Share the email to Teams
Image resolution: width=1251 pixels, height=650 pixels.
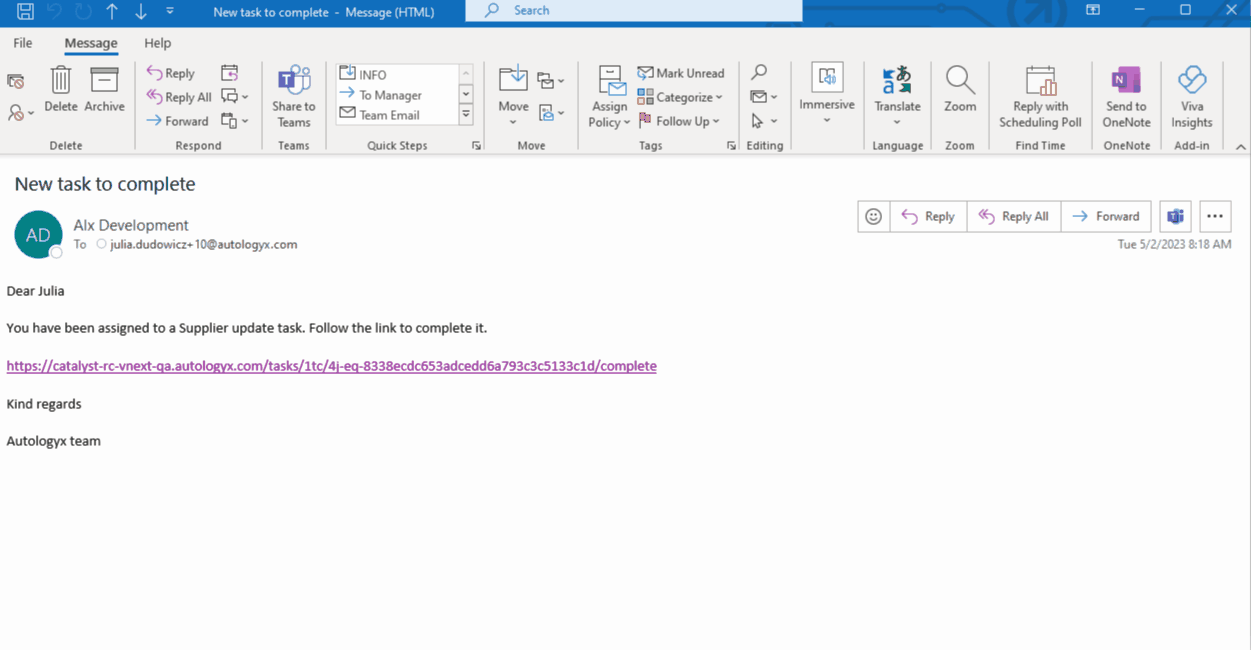click(x=294, y=97)
